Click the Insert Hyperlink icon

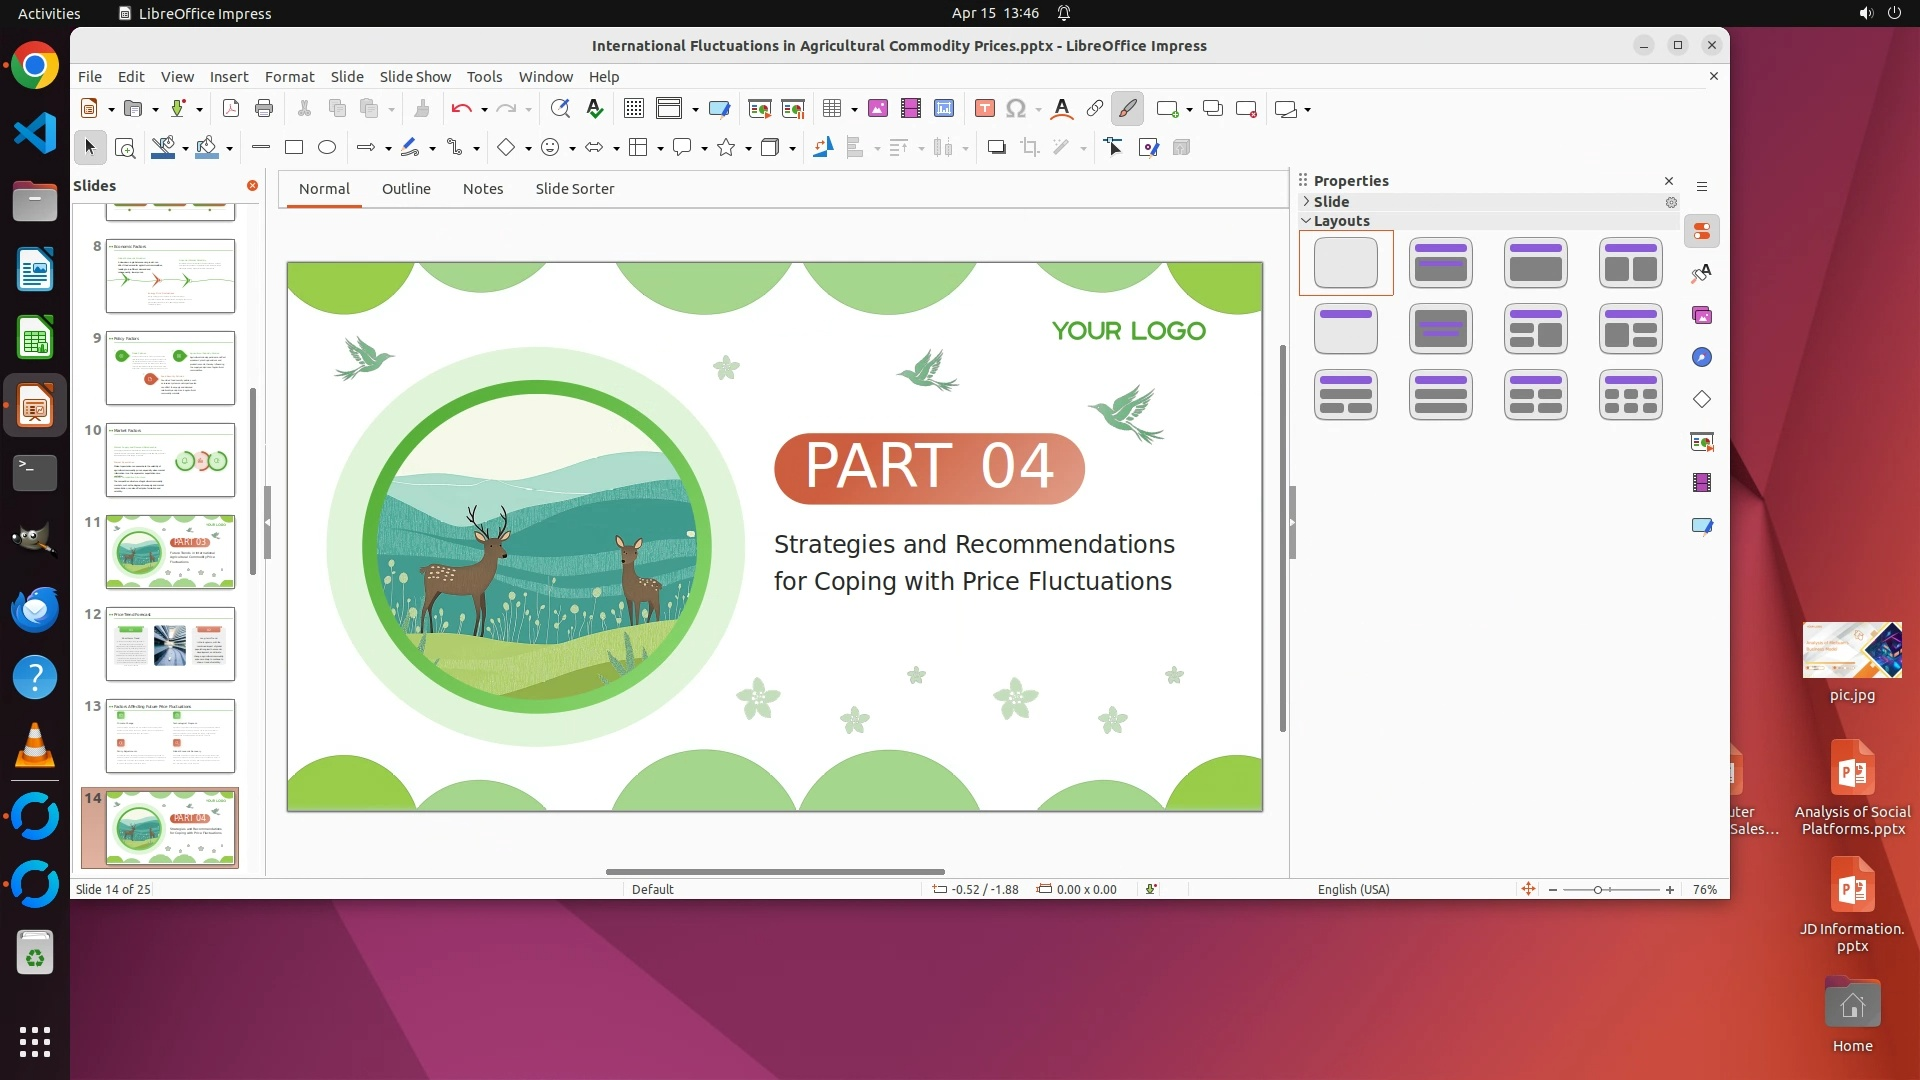tap(1095, 109)
